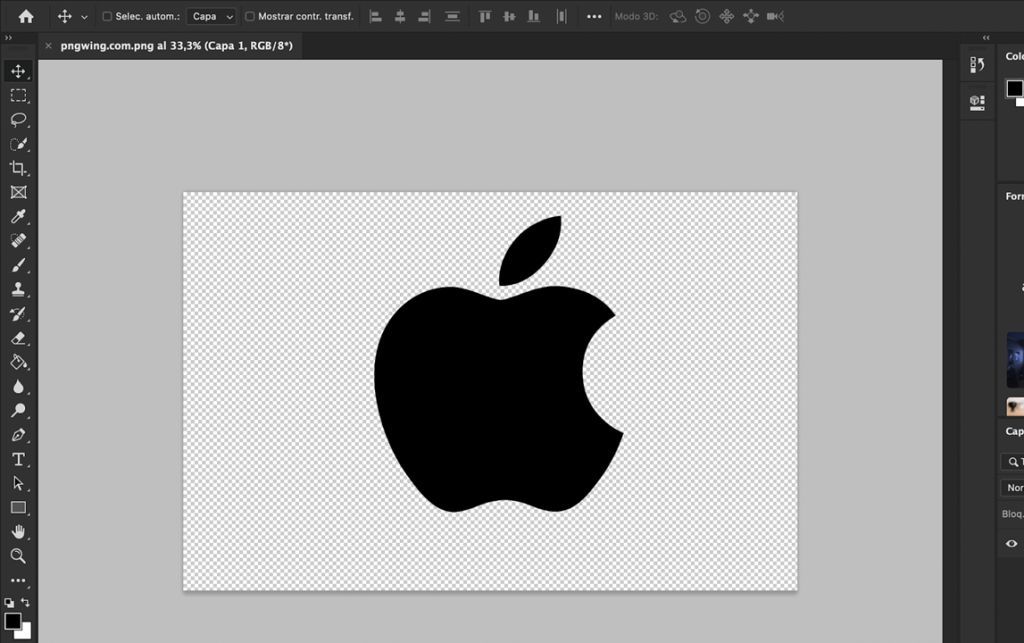This screenshot has width=1024, height=643.
Task: Select the Rectangular Marquee tool
Action: click(x=18, y=95)
